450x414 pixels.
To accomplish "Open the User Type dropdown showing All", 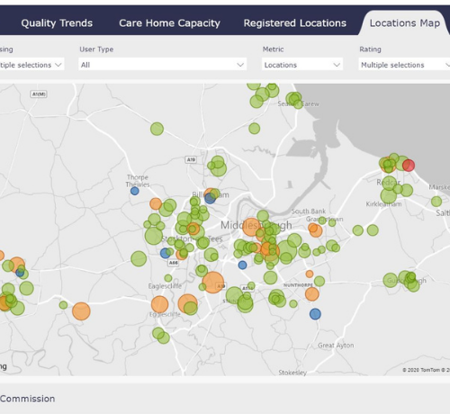I will pos(162,65).
